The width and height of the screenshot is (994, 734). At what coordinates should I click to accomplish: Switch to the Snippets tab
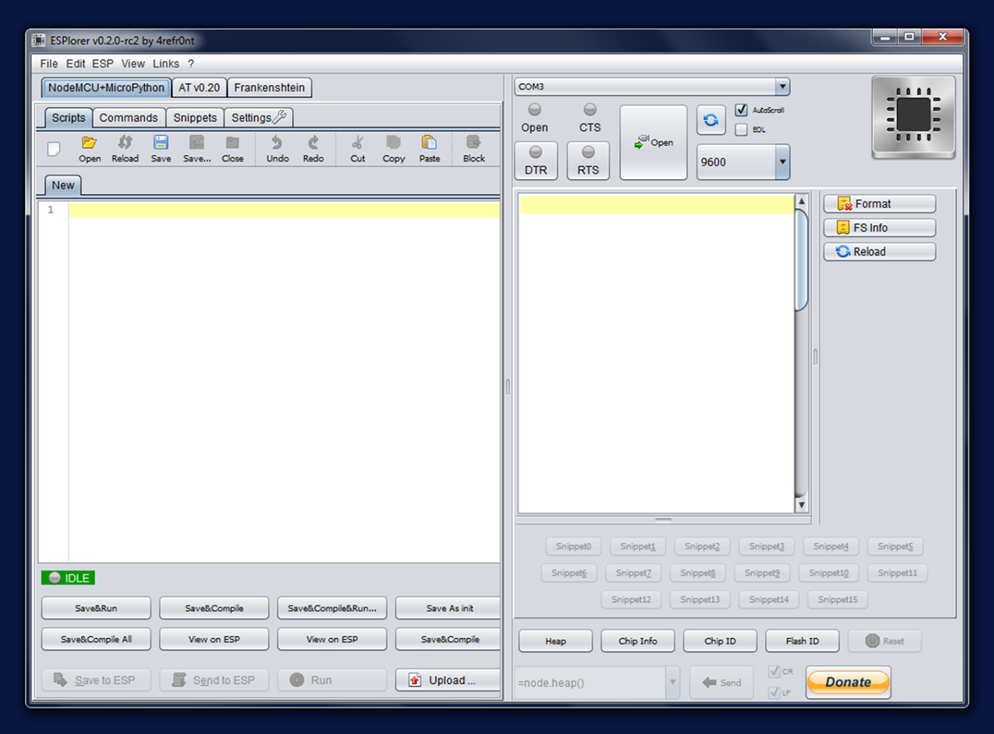[195, 118]
